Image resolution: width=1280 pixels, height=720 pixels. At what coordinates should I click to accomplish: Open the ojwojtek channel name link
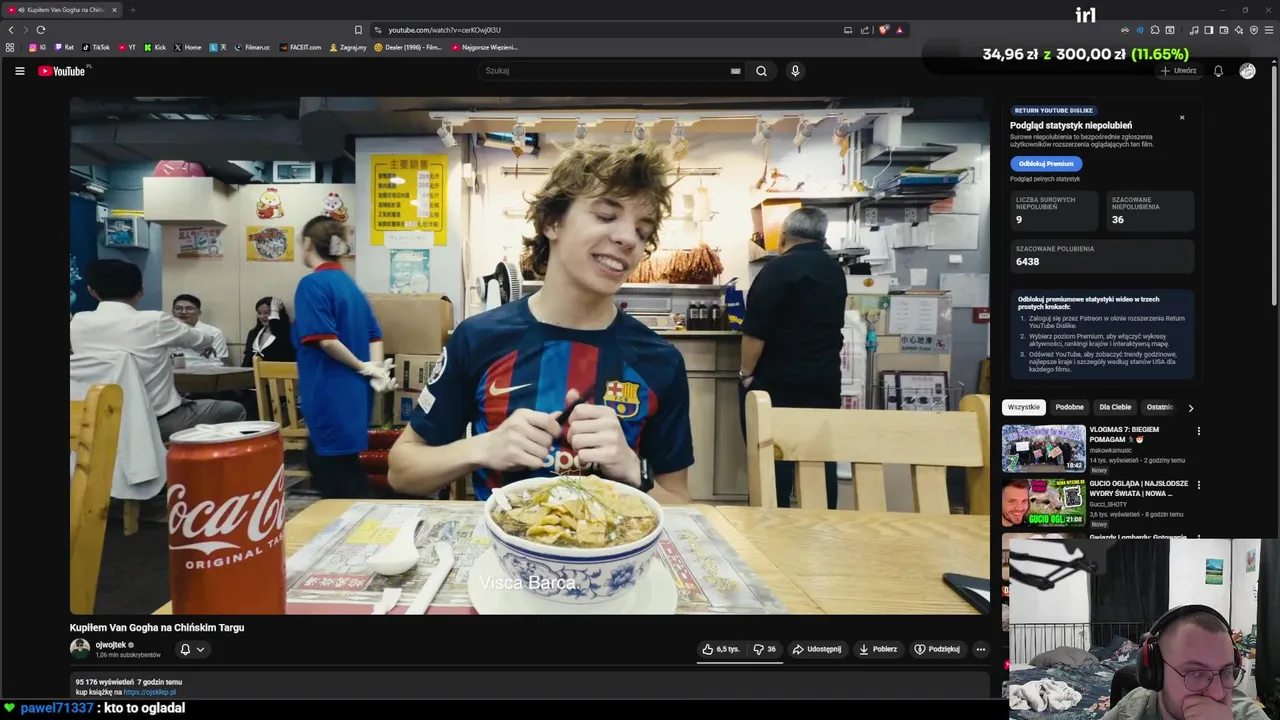coord(111,645)
